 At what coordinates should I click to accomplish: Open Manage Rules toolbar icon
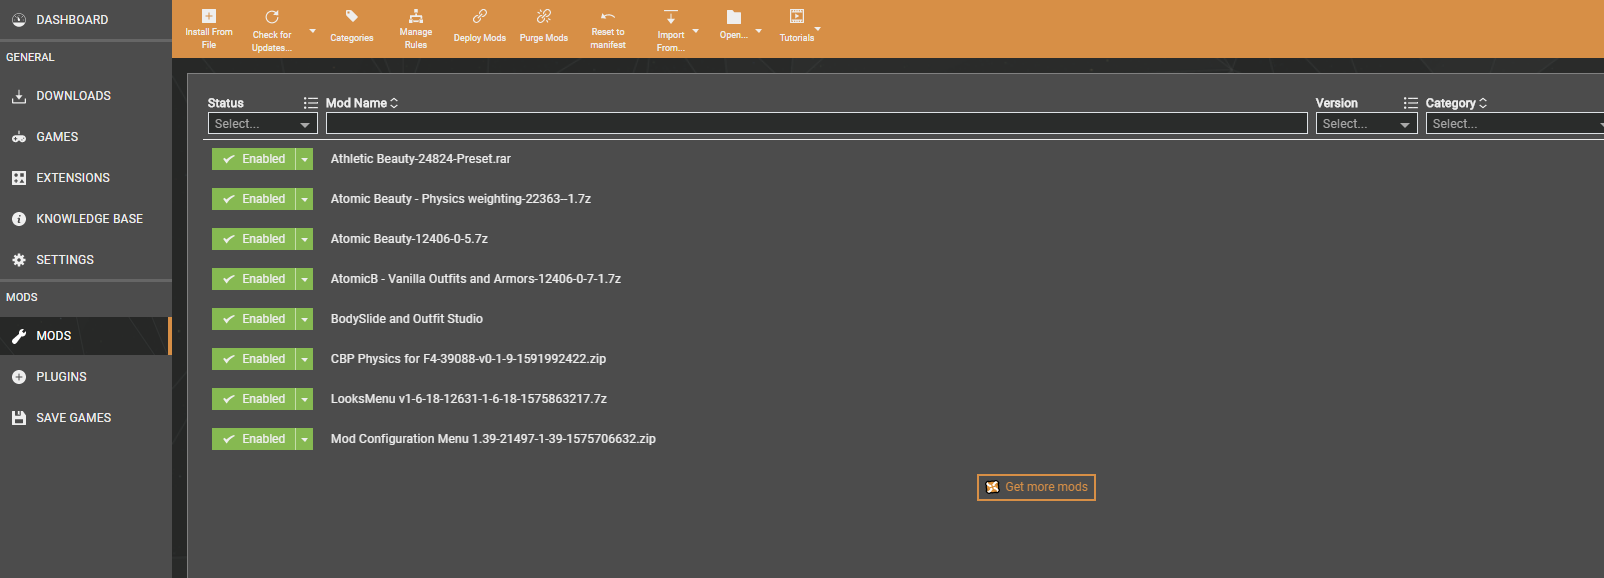[416, 16]
